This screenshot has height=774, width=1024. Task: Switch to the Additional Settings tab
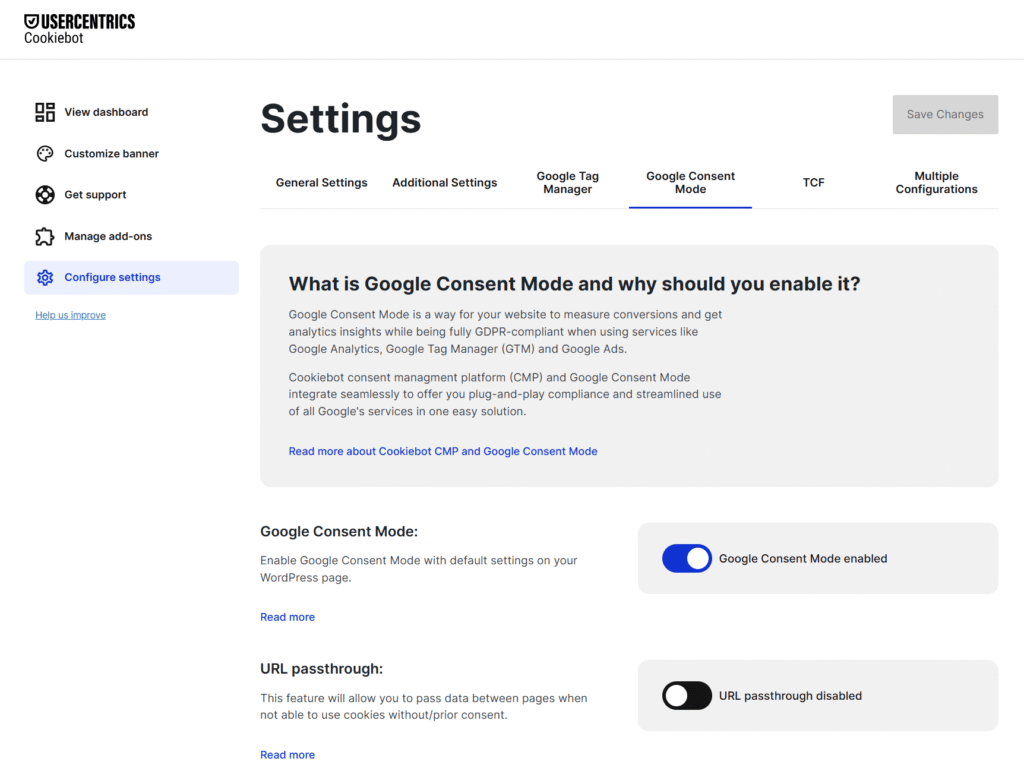pyautogui.click(x=445, y=183)
